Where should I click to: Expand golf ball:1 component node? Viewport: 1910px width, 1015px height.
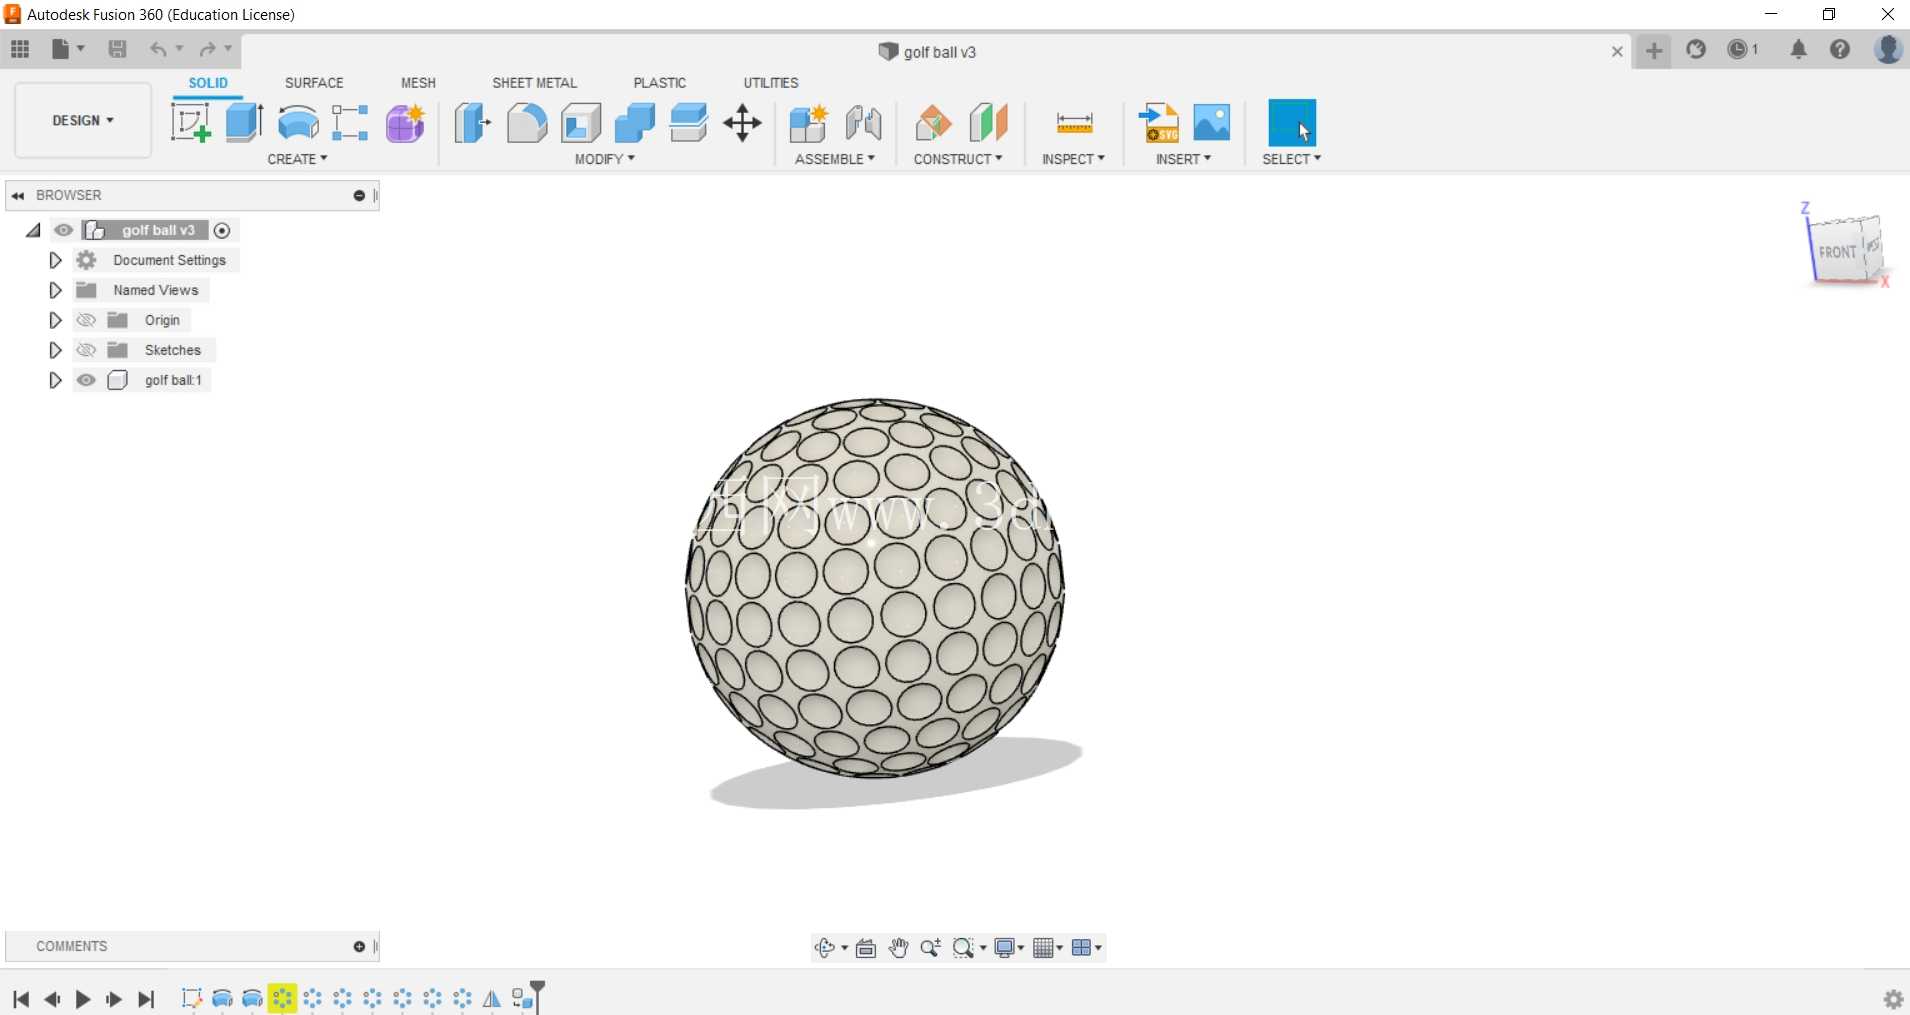[55, 380]
